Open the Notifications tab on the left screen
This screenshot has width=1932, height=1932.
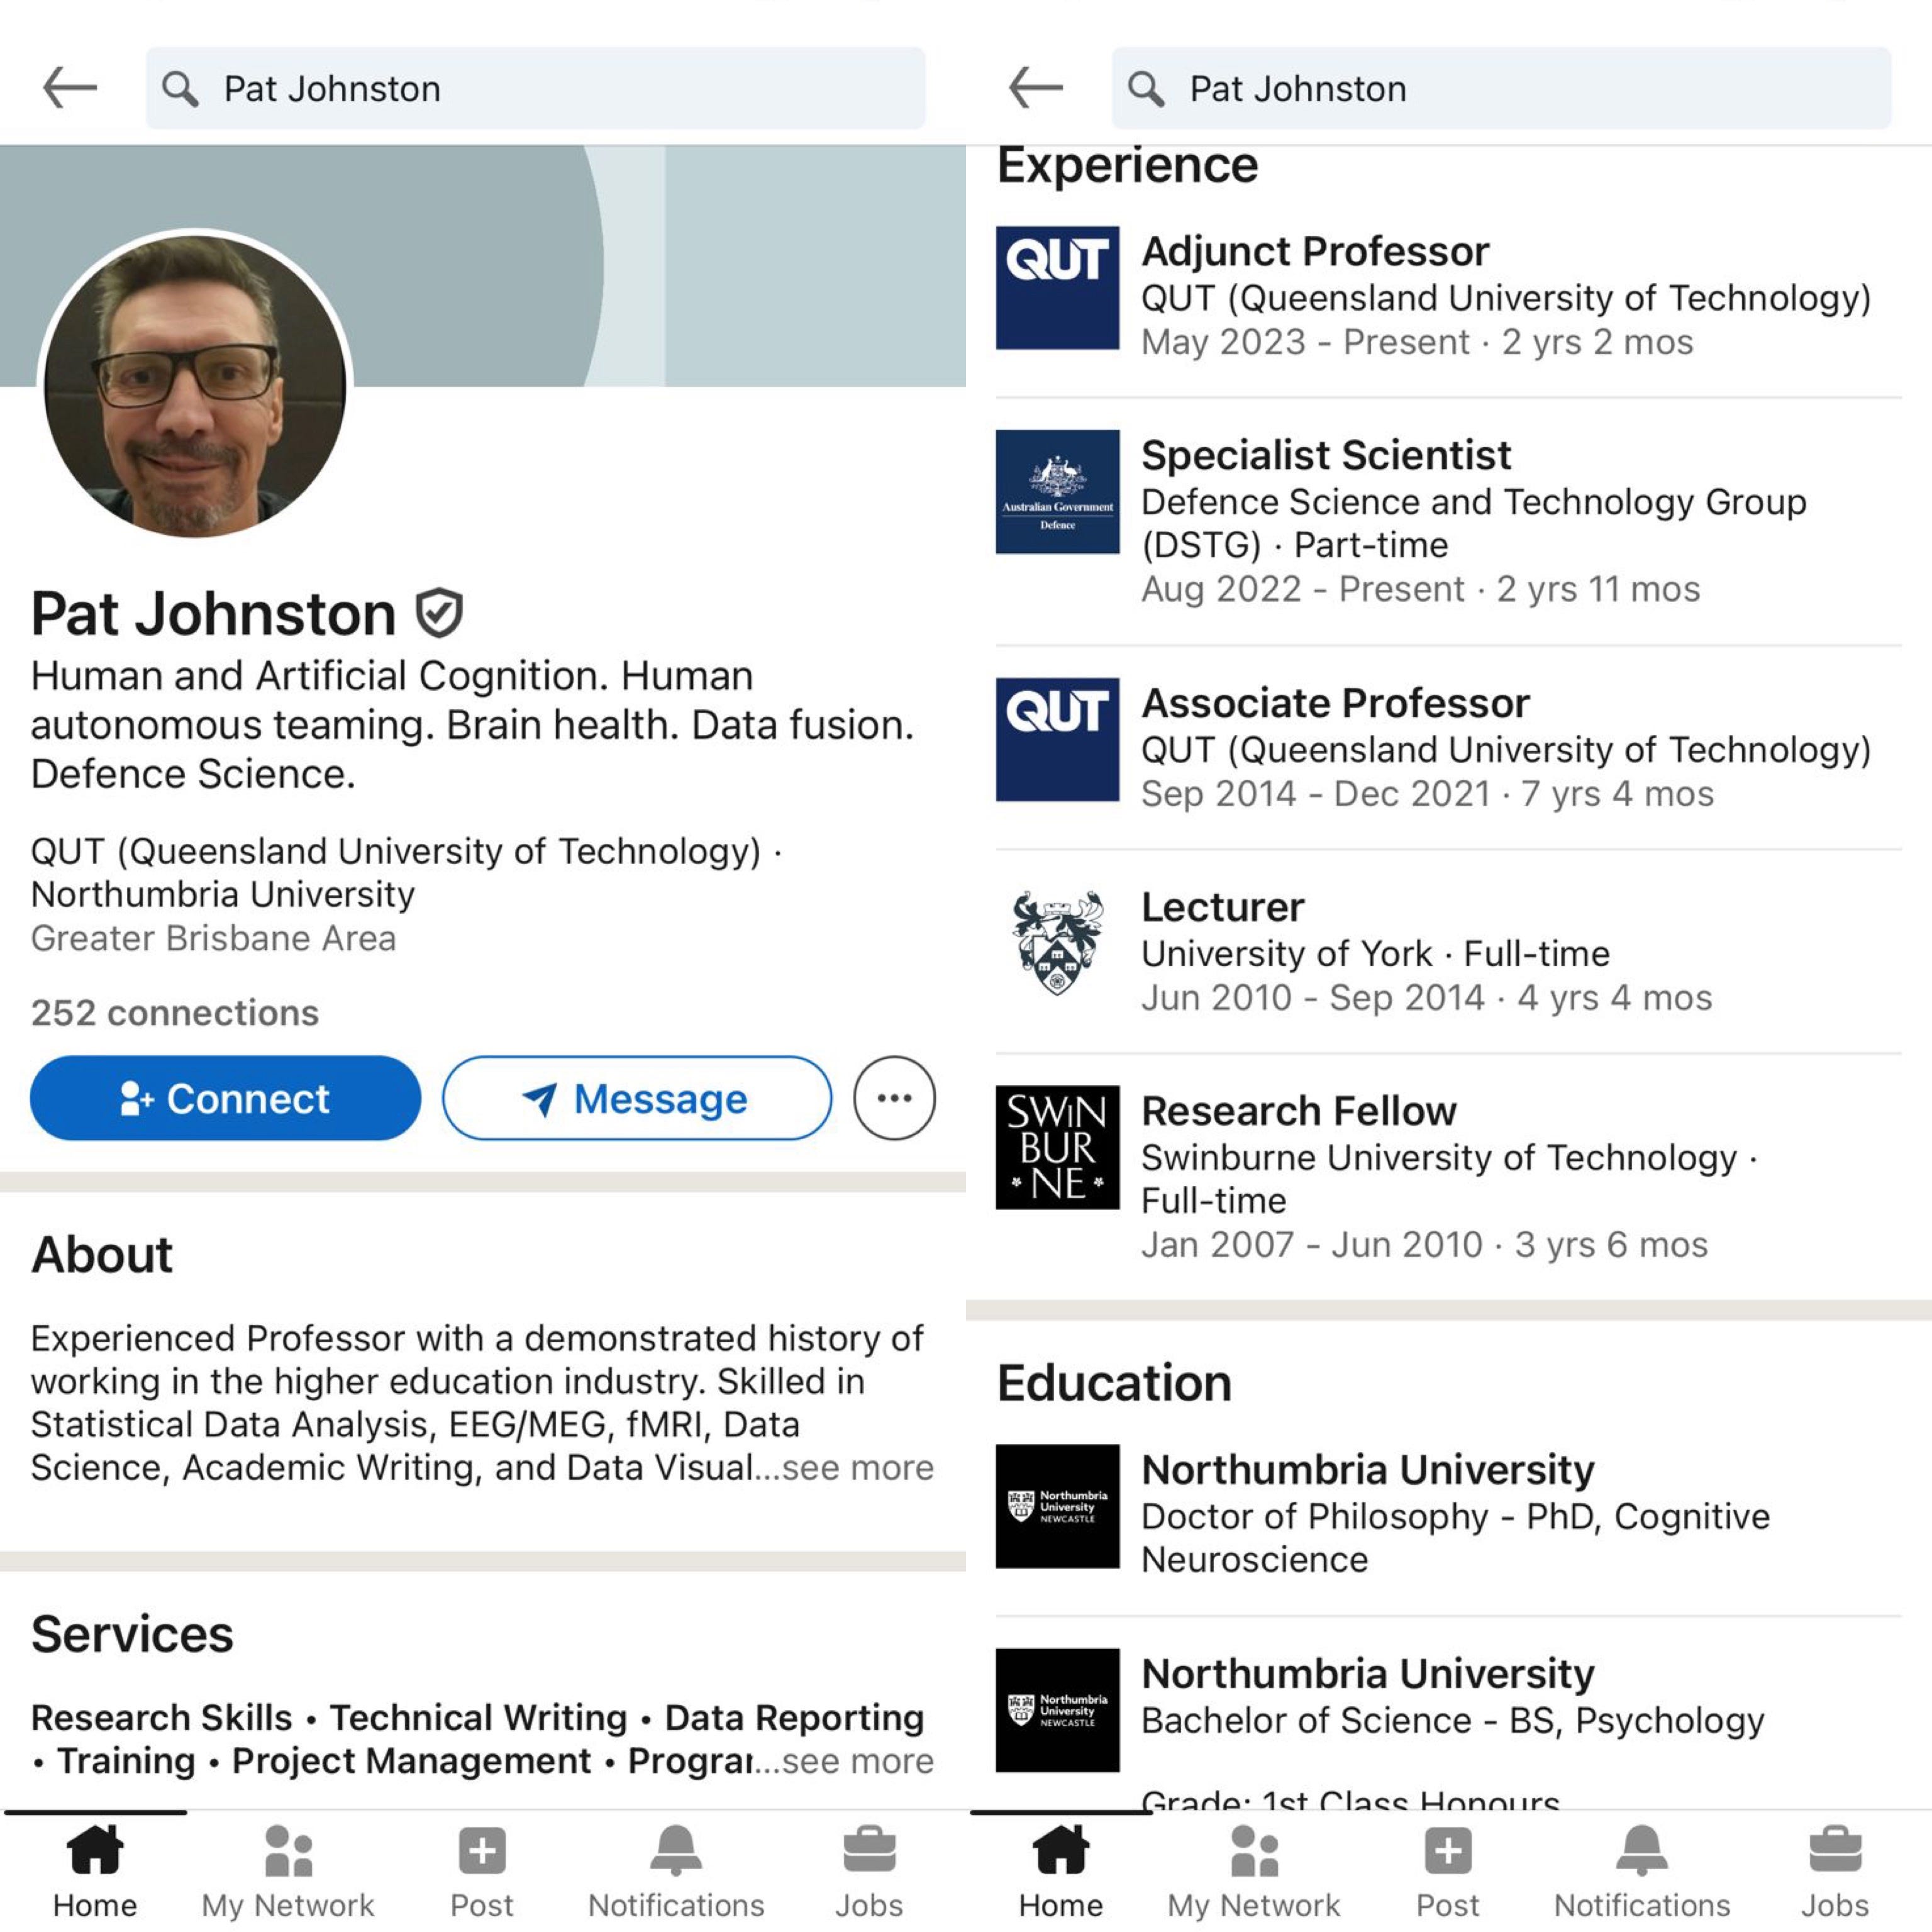676,1871
